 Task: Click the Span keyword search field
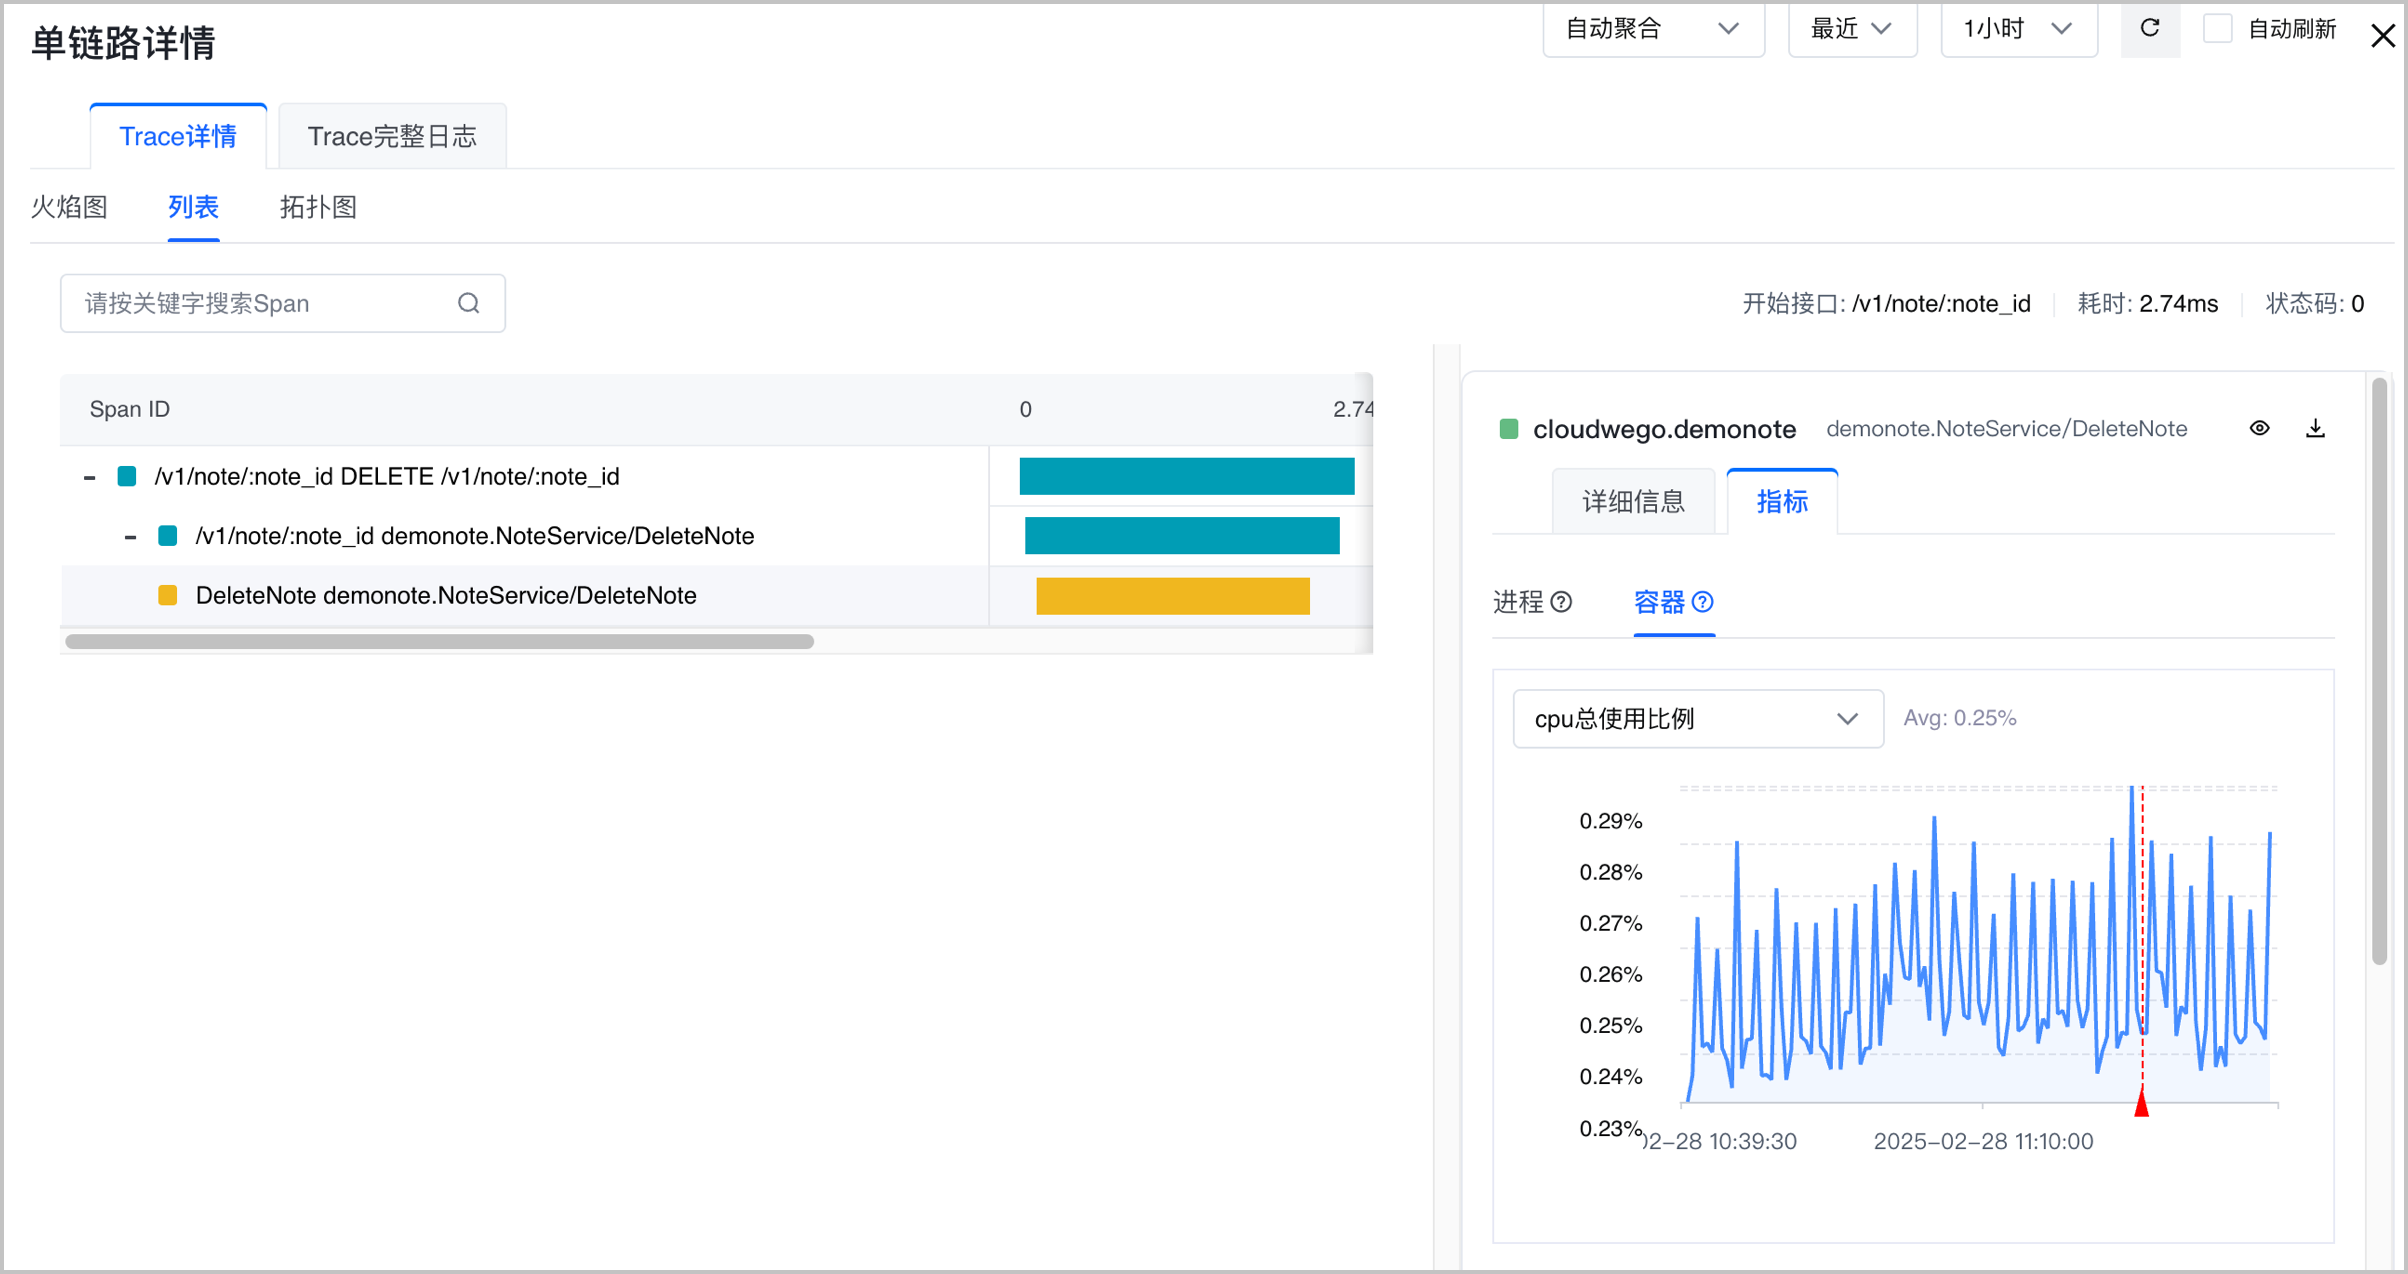click(x=283, y=303)
